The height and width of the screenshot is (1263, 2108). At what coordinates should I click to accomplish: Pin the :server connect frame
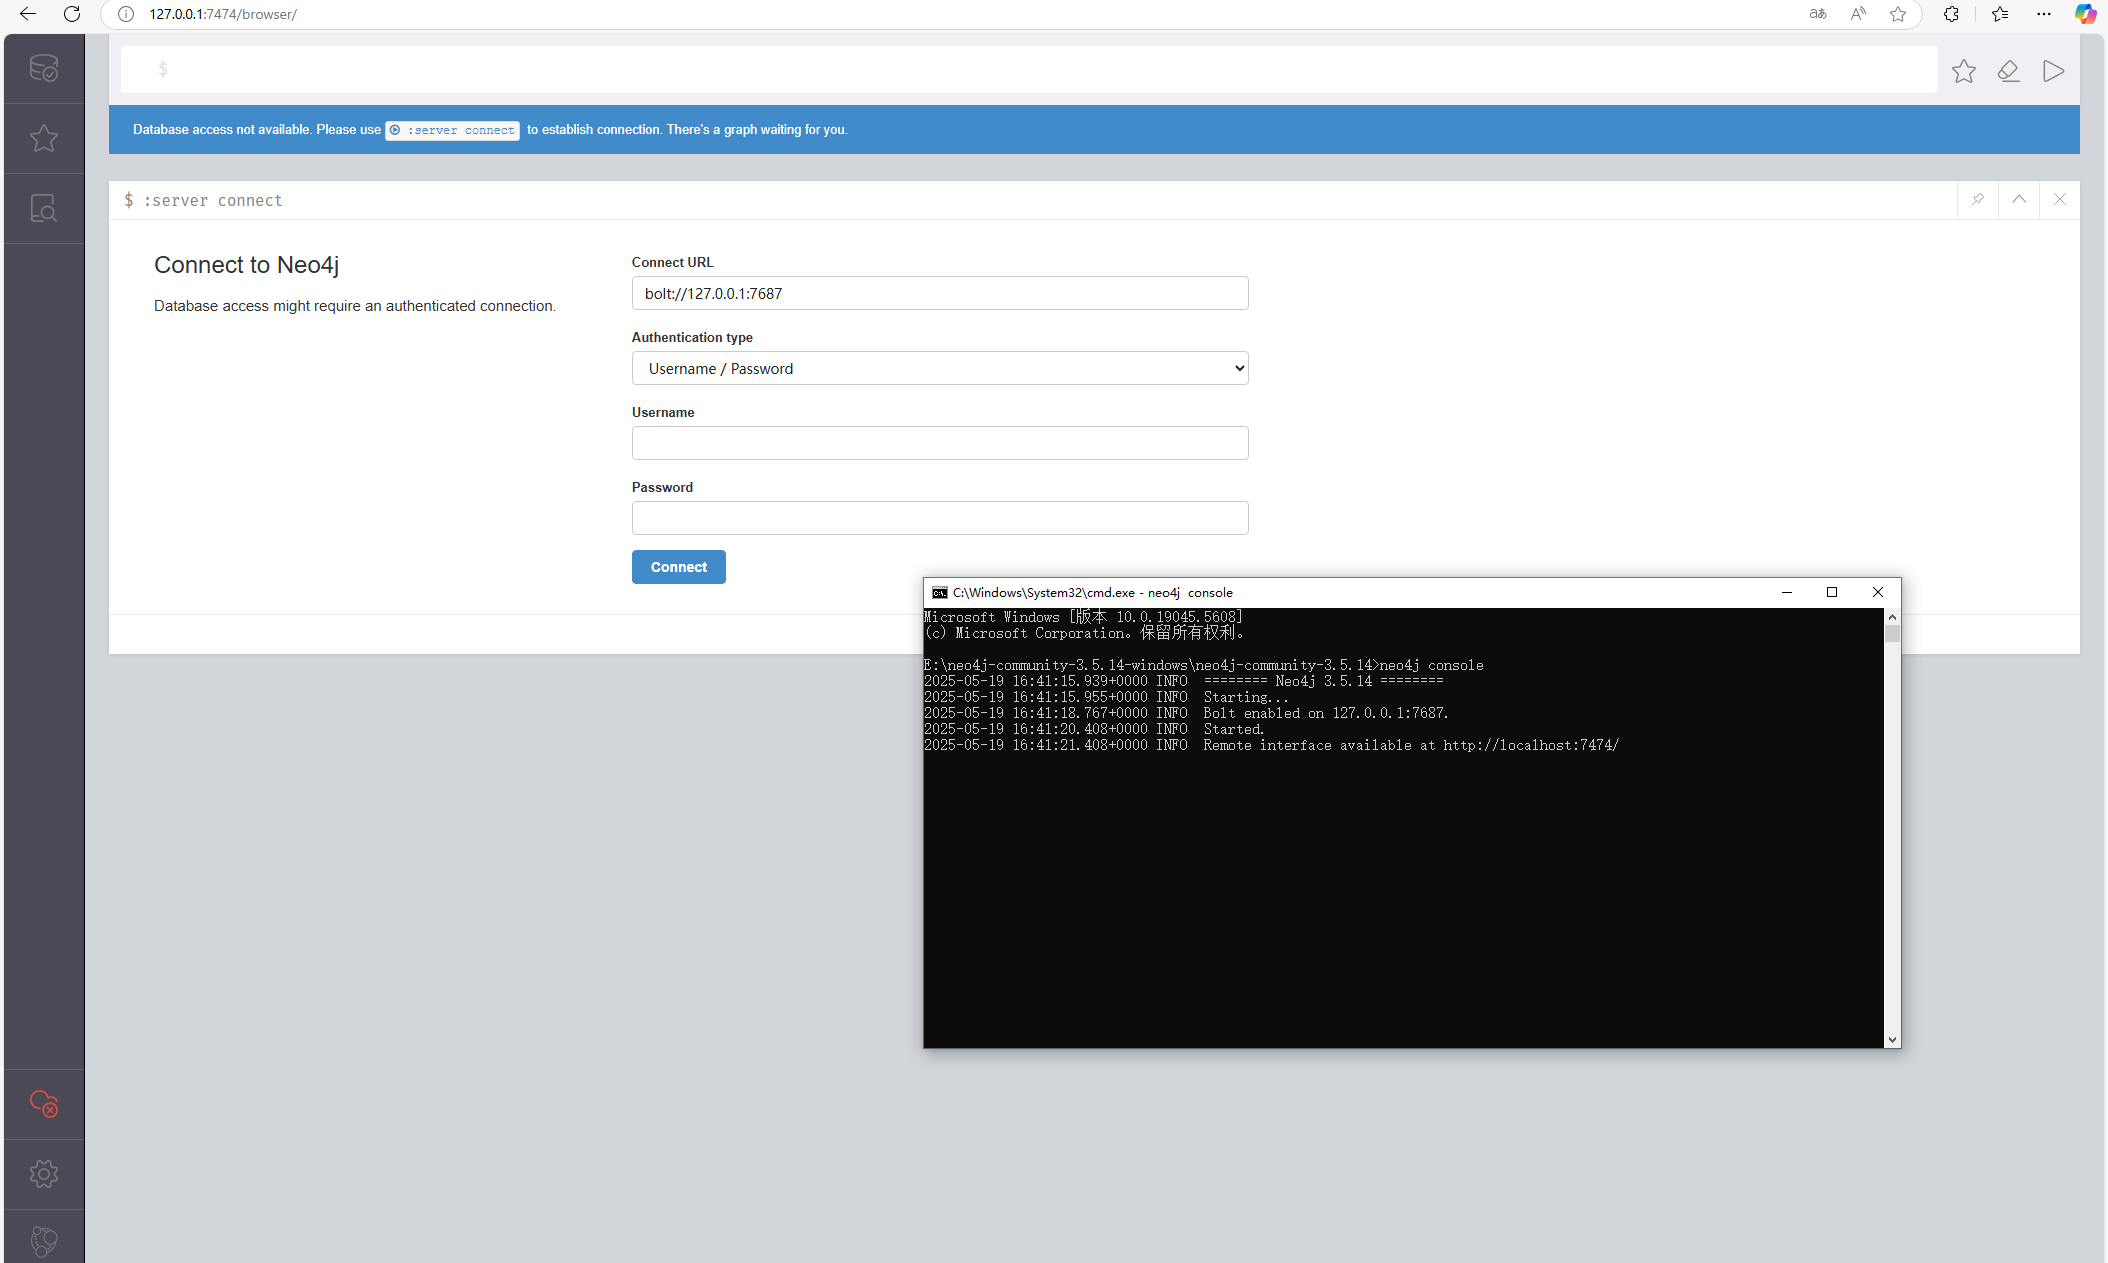click(x=1977, y=200)
